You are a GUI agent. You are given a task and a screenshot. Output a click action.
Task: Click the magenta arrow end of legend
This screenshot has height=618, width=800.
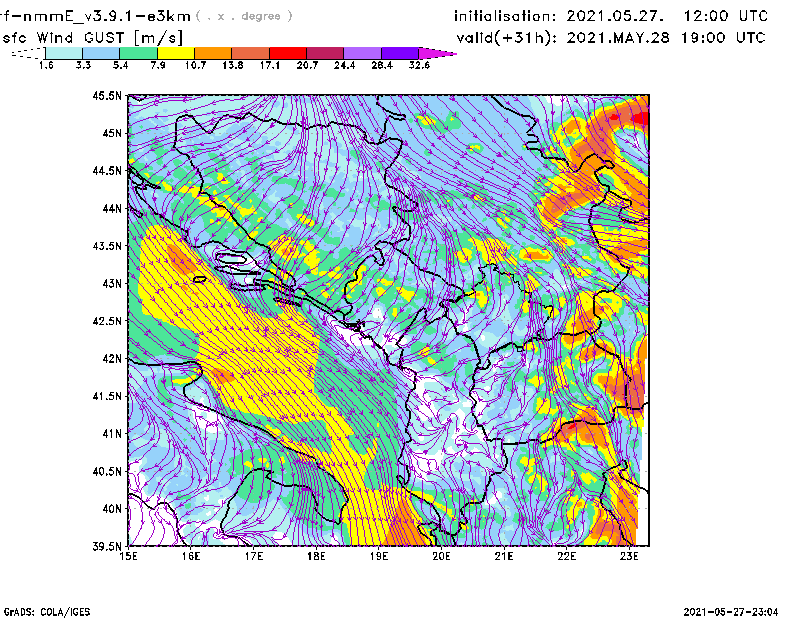[x=437, y=53]
